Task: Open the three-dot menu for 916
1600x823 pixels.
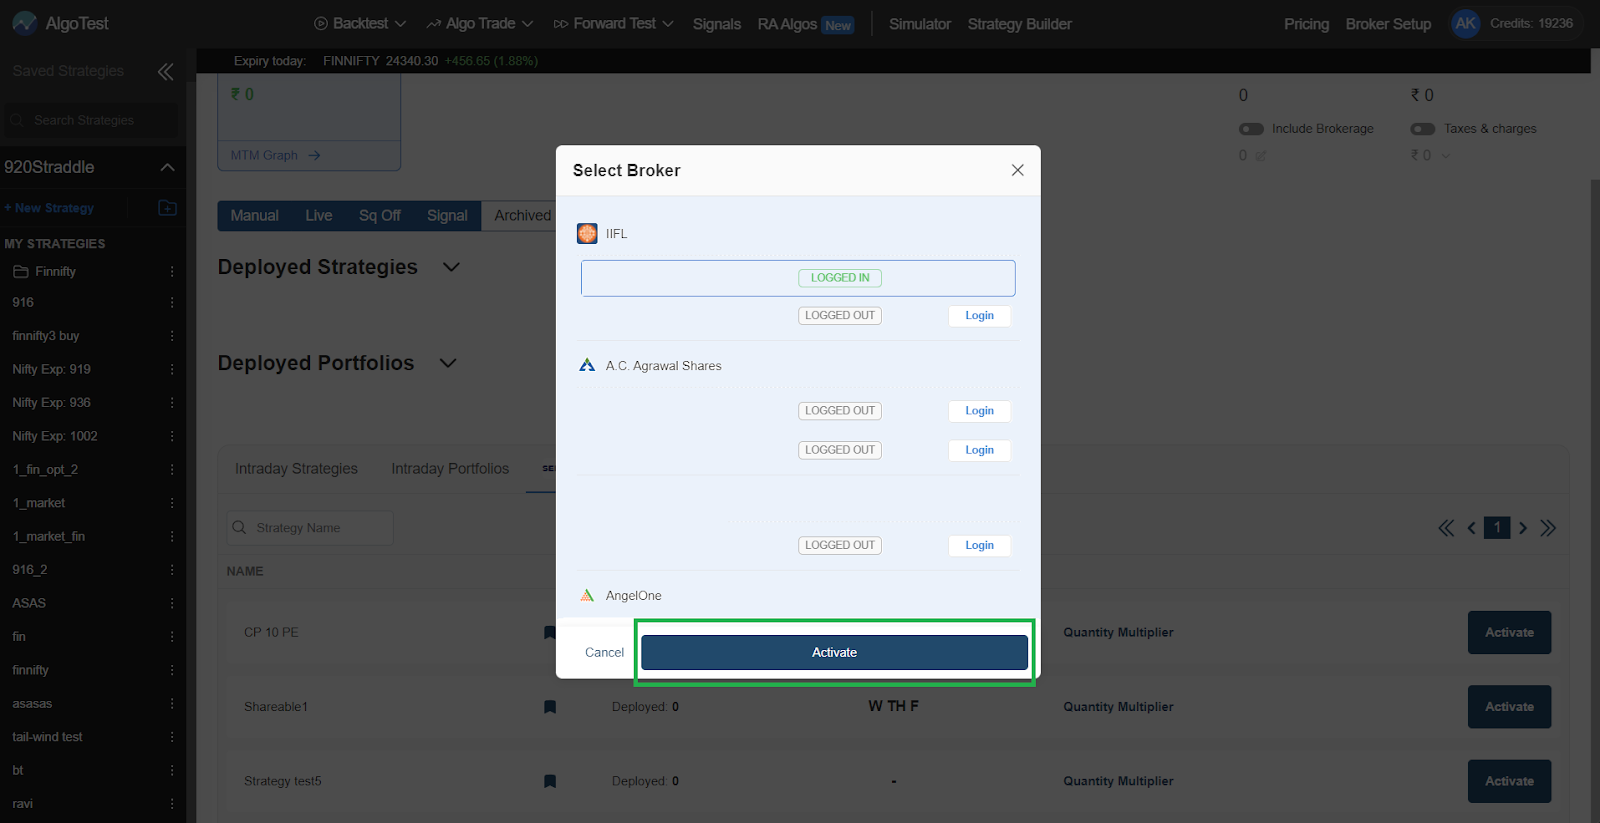Action: click(x=172, y=302)
